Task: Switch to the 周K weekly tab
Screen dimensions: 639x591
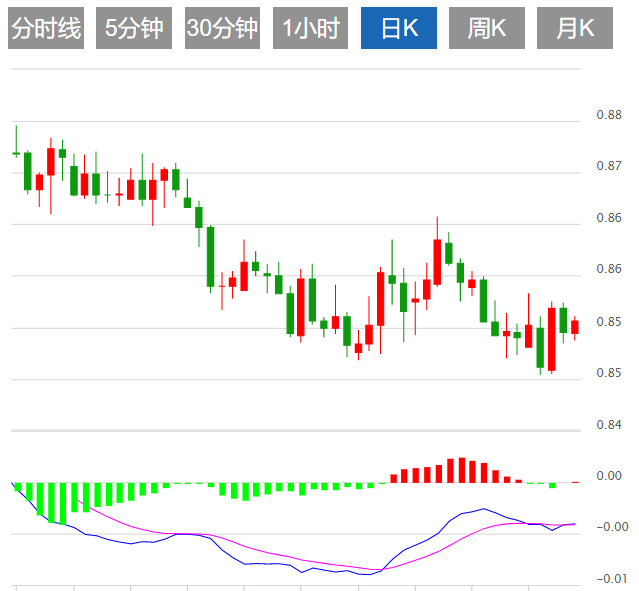Action: pyautogui.click(x=487, y=28)
